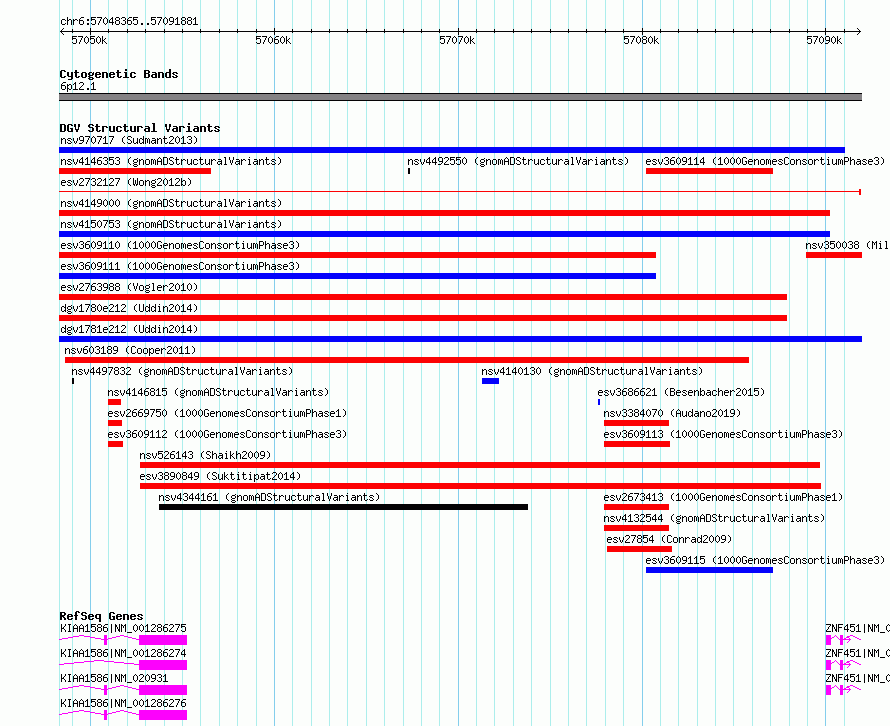Open esv3609112 1000Genomes Phase3 label

click(x=227, y=434)
